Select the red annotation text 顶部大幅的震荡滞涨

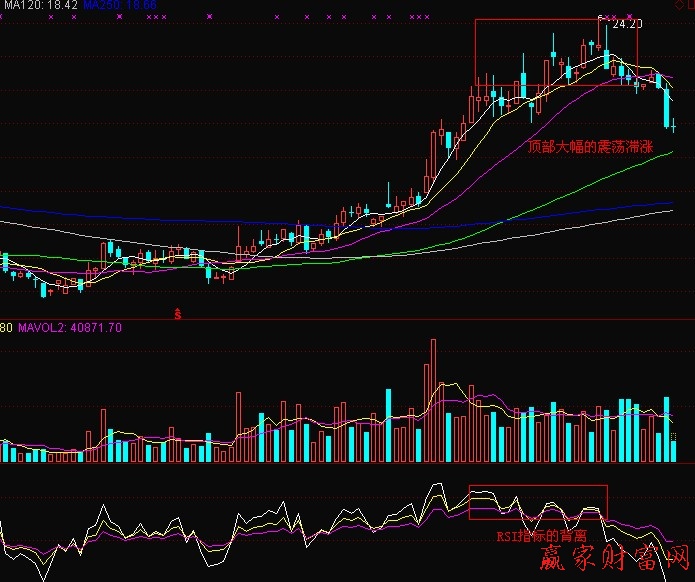click(x=590, y=147)
